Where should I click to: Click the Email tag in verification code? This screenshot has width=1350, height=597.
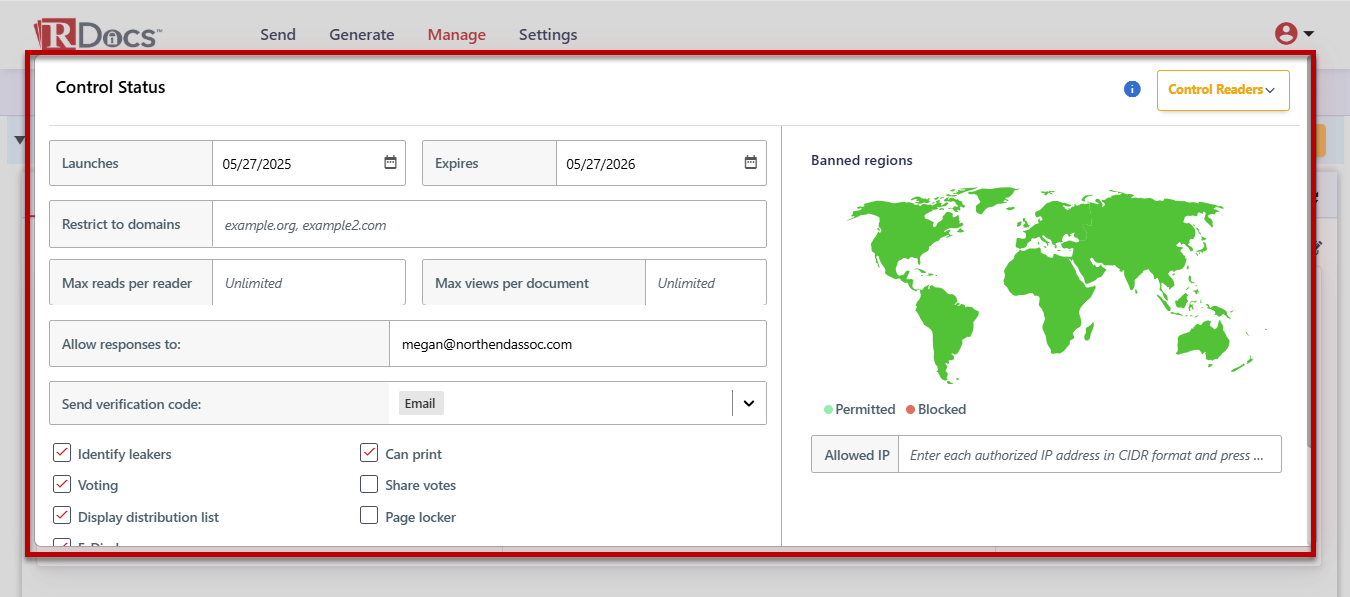[421, 403]
